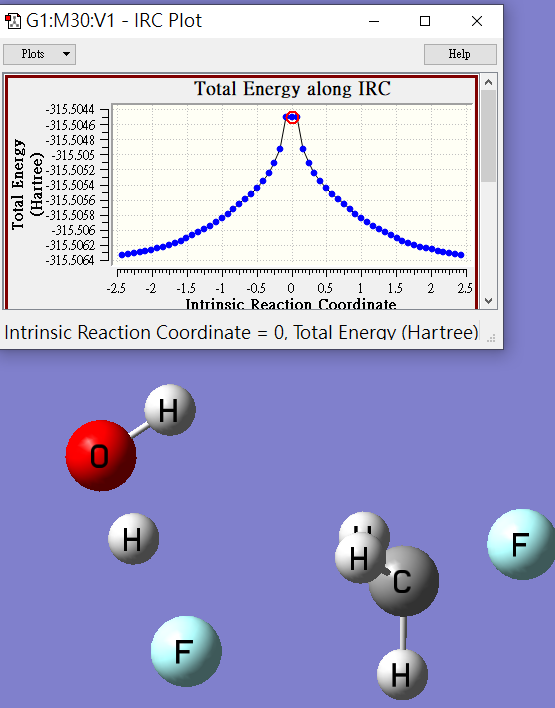Minimize the IRC Plot window
The height and width of the screenshot is (708, 555).
pyautogui.click(x=374, y=21)
